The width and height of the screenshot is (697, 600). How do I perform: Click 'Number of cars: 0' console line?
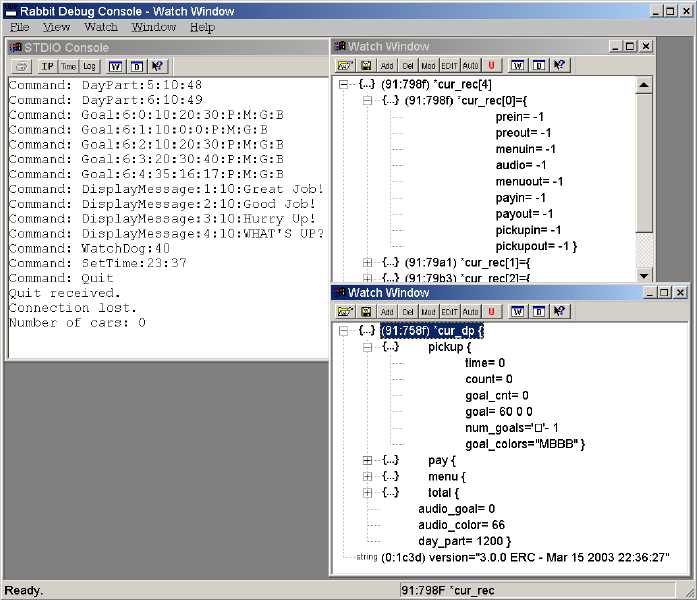tap(77, 323)
